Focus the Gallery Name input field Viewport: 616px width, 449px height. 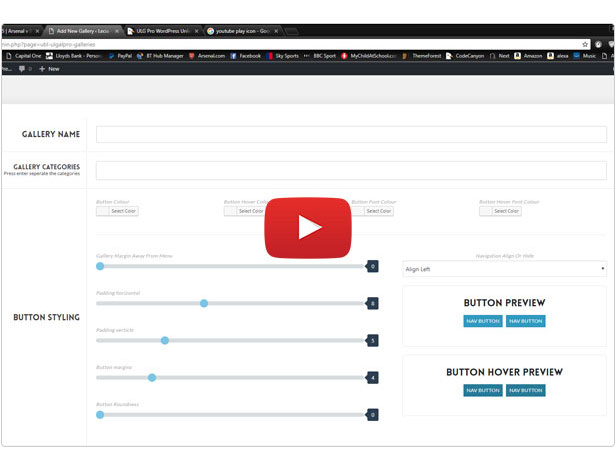[x=351, y=134]
